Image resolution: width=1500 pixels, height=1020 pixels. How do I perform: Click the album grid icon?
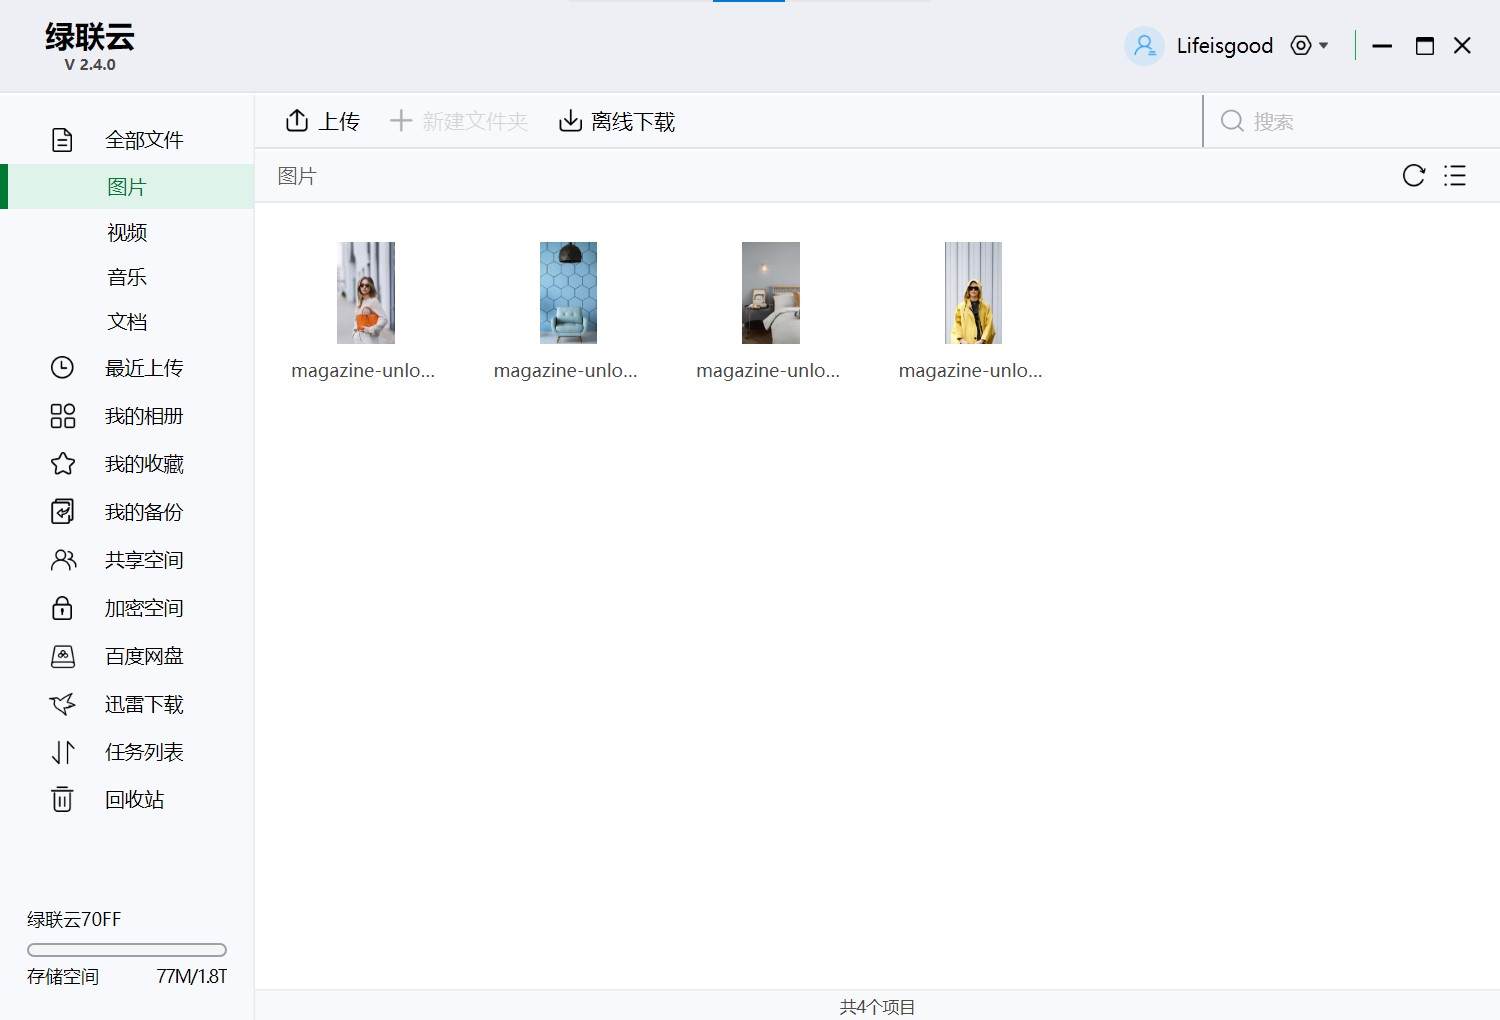62,416
